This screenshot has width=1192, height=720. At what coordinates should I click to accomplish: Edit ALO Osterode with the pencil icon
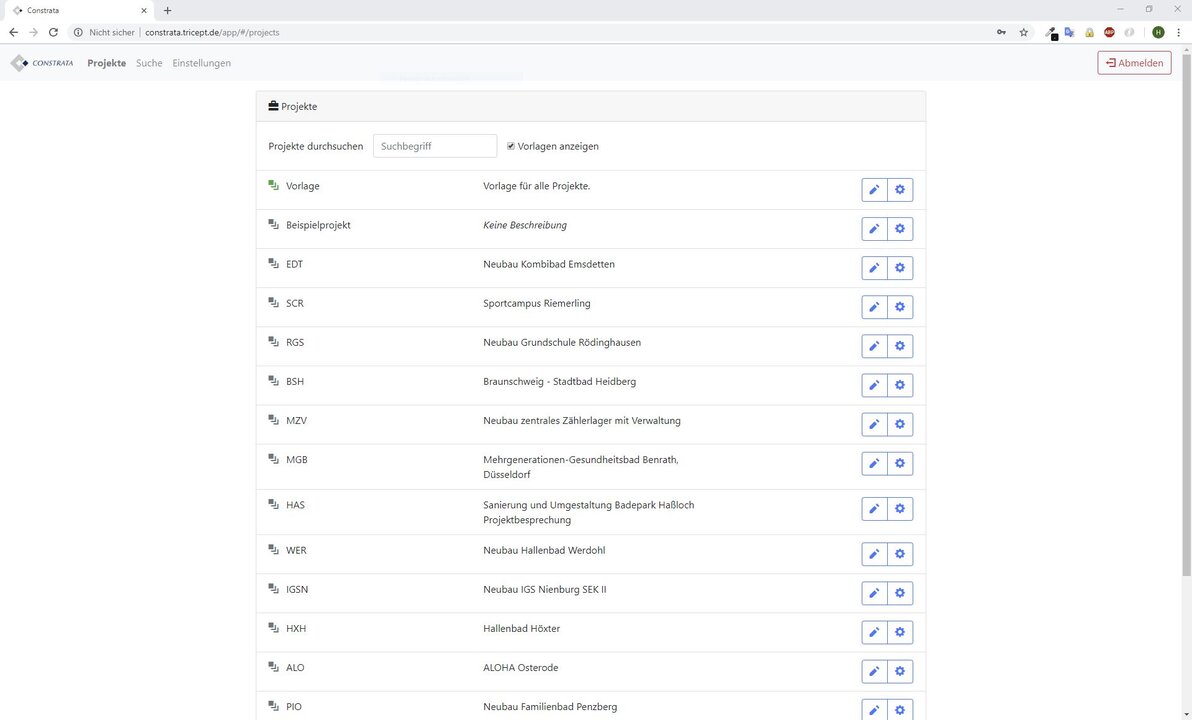873,670
